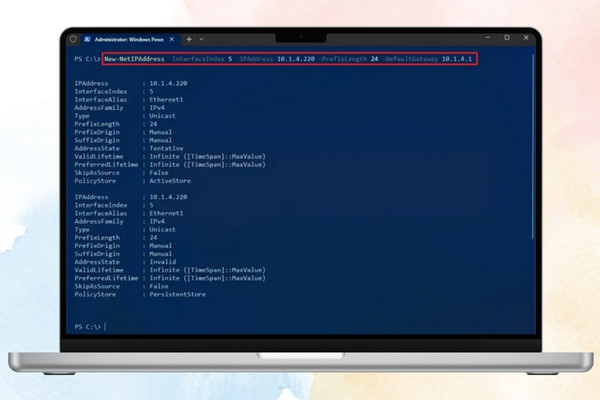The height and width of the screenshot is (400, 600).
Task: Maximize the terminal window
Action: 507,38
